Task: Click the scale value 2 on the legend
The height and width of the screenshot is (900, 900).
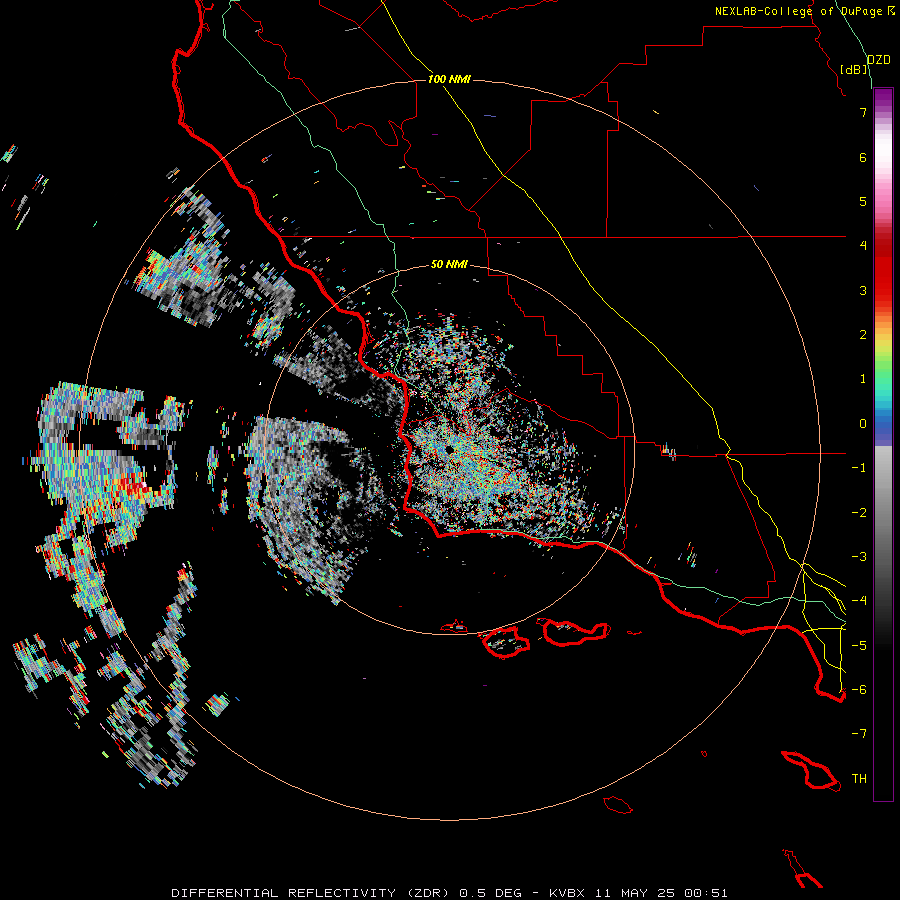Action: point(863,335)
